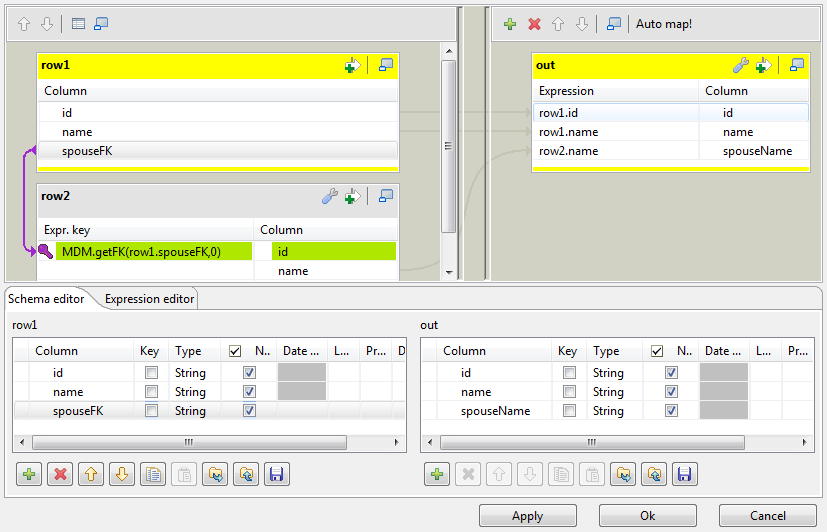Check Key box for spouseFK column

151,411
